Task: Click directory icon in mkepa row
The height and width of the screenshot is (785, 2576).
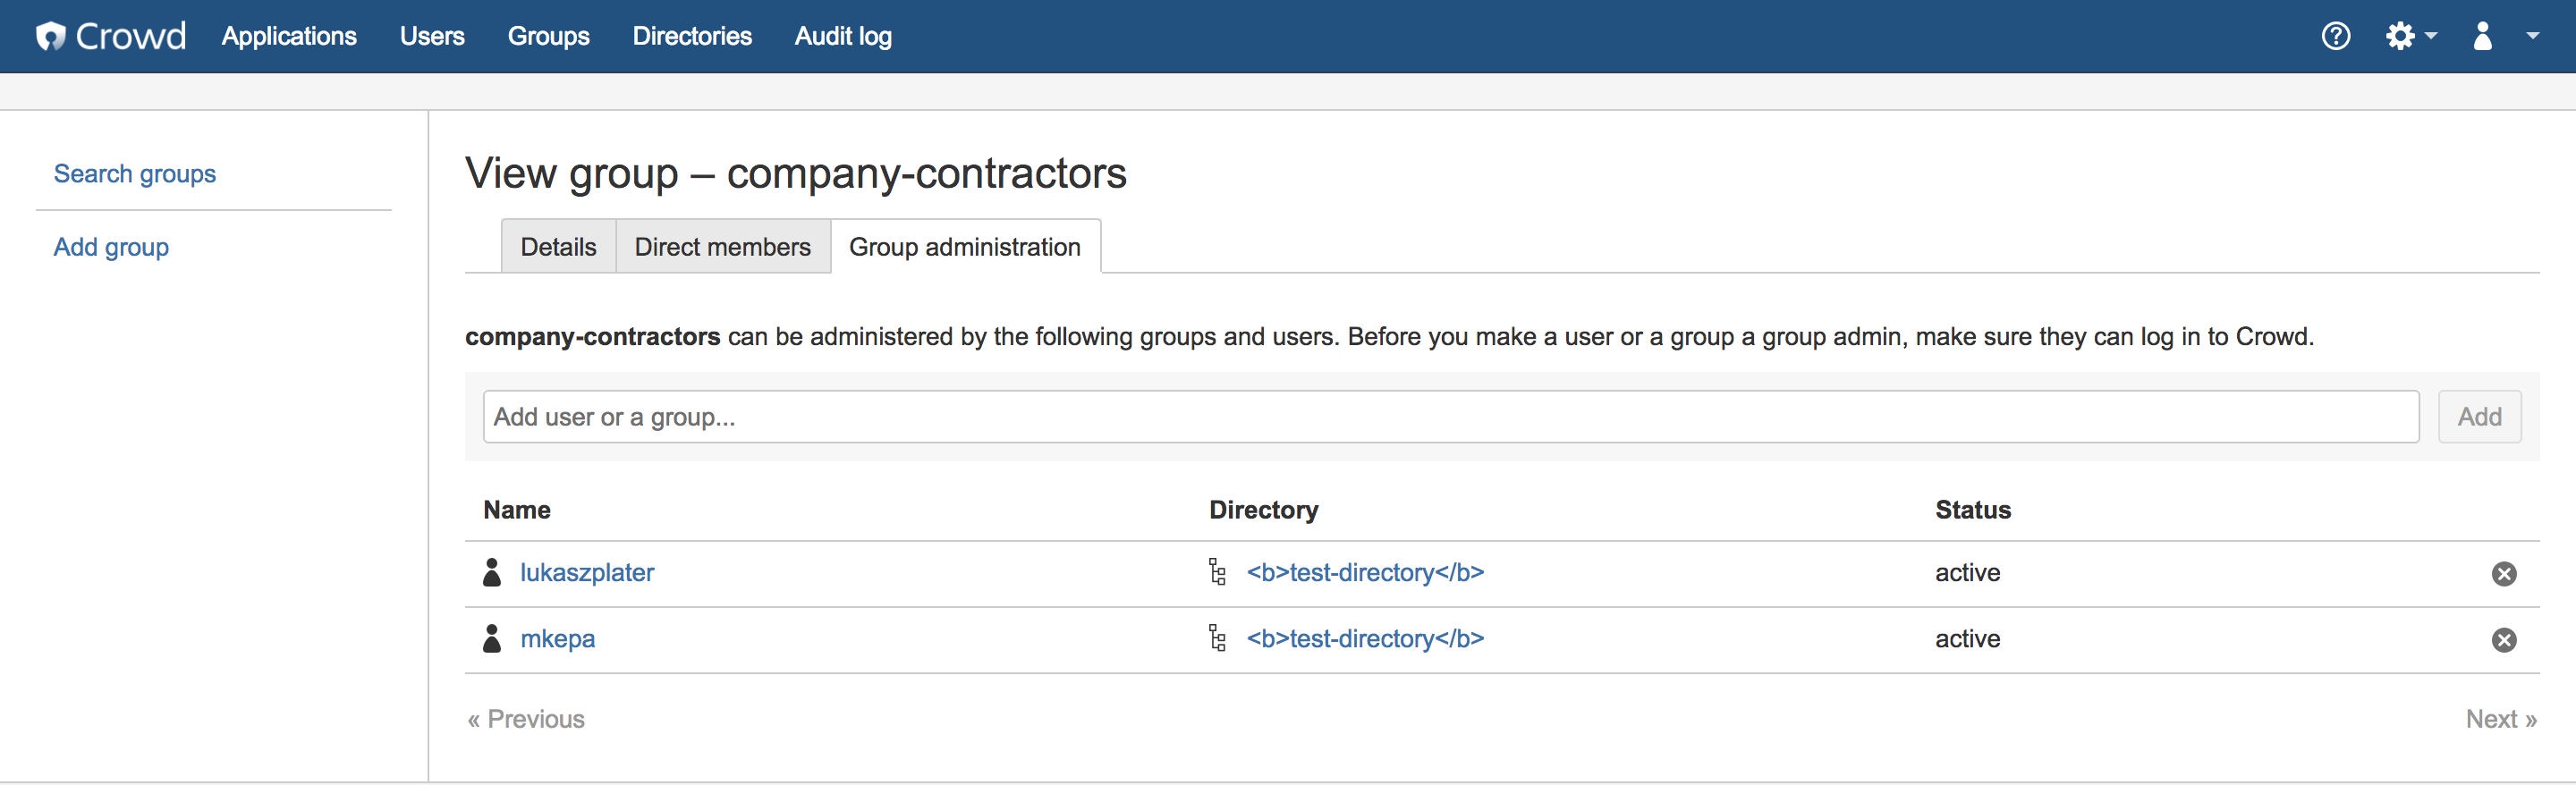Action: 1217,639
